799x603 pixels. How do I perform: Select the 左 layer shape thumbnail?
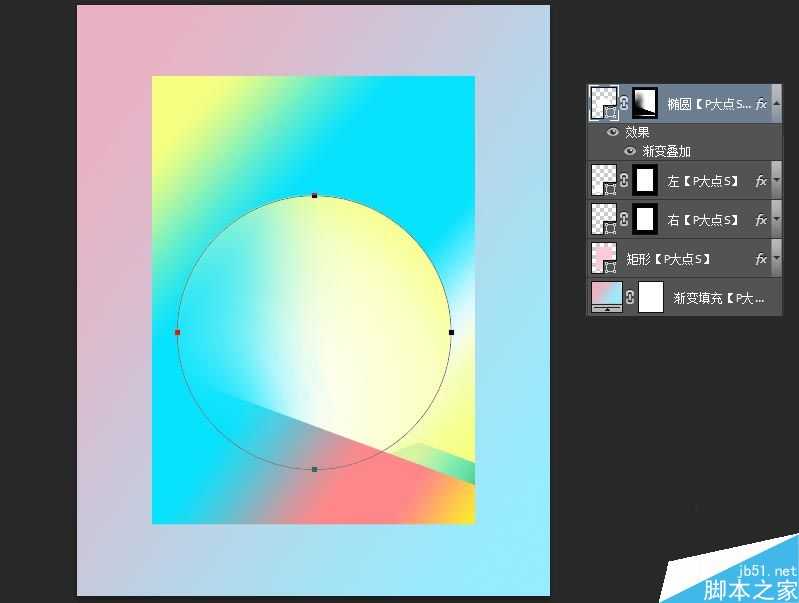point(604,180)
